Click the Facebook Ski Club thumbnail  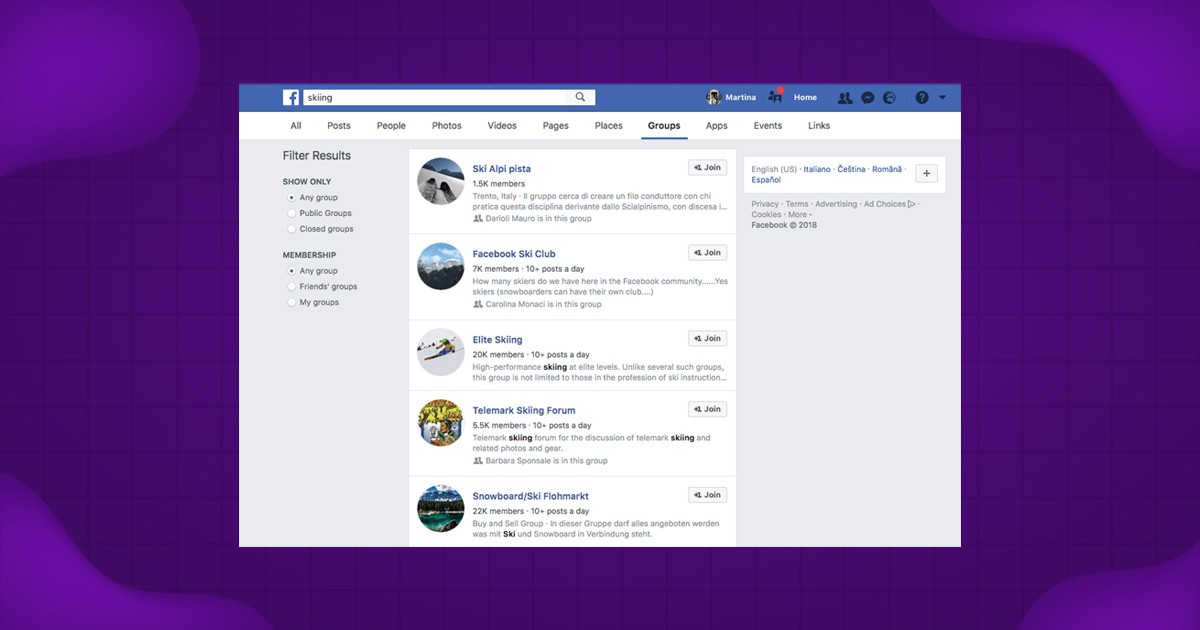click(x=441, y=267)
